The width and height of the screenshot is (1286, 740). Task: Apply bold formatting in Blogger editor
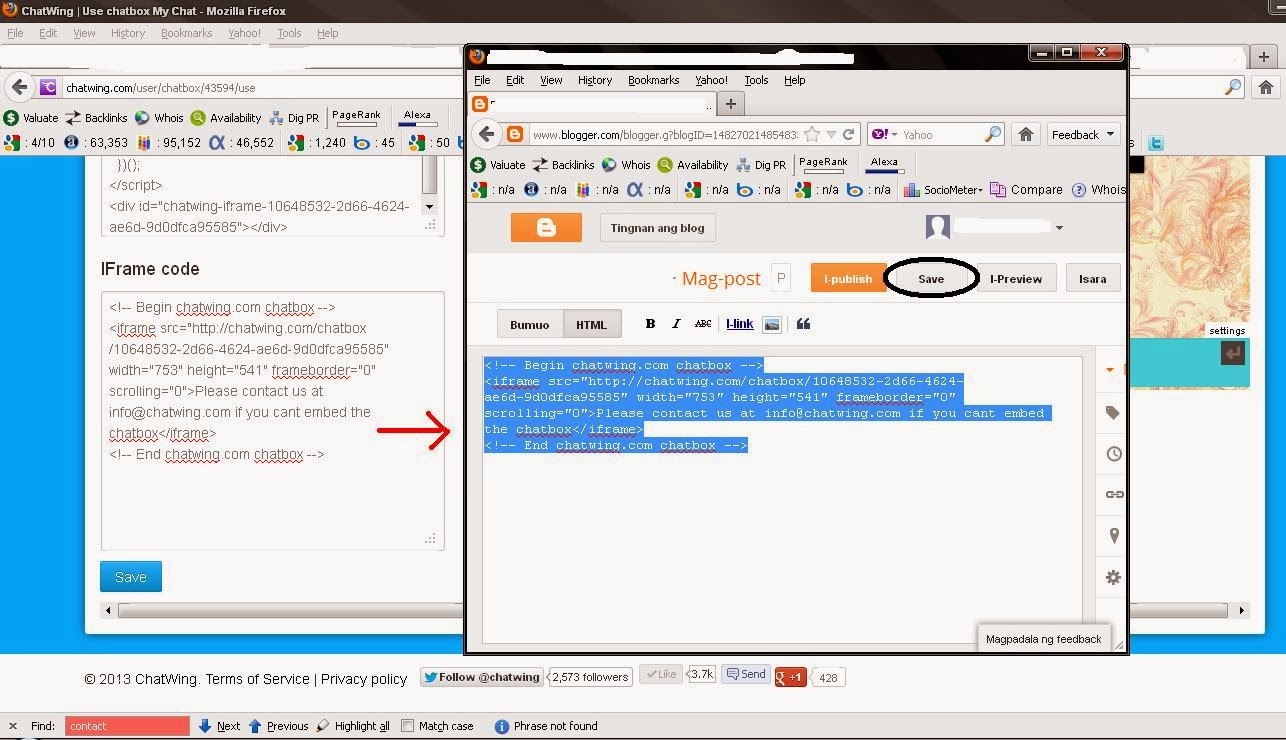[650, 324]
